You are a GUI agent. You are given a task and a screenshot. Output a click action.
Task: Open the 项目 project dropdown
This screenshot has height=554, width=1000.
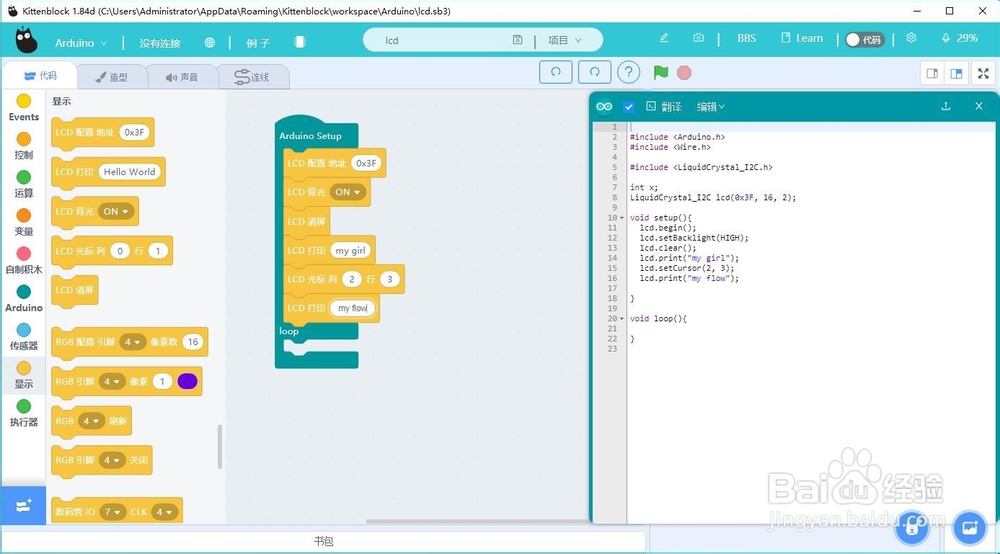564,40
